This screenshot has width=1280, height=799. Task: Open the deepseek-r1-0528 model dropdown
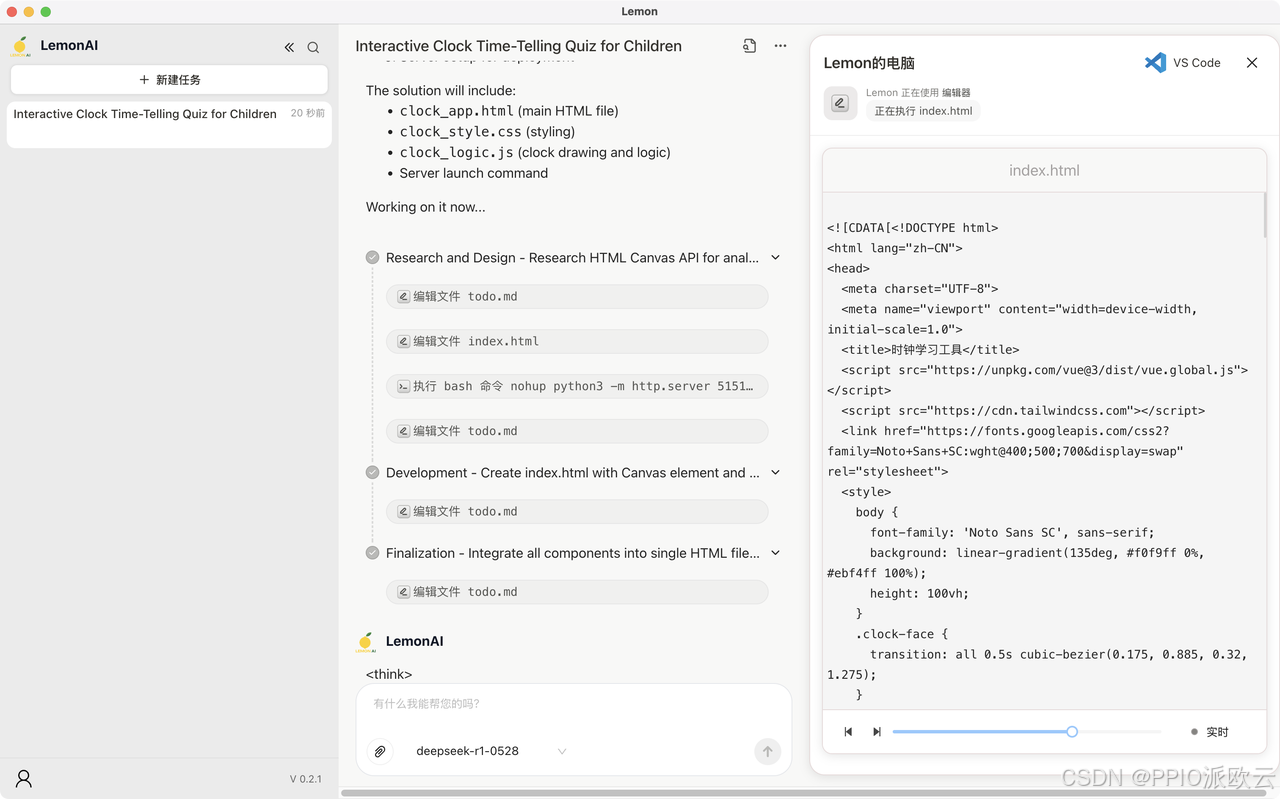pos(491,751)
